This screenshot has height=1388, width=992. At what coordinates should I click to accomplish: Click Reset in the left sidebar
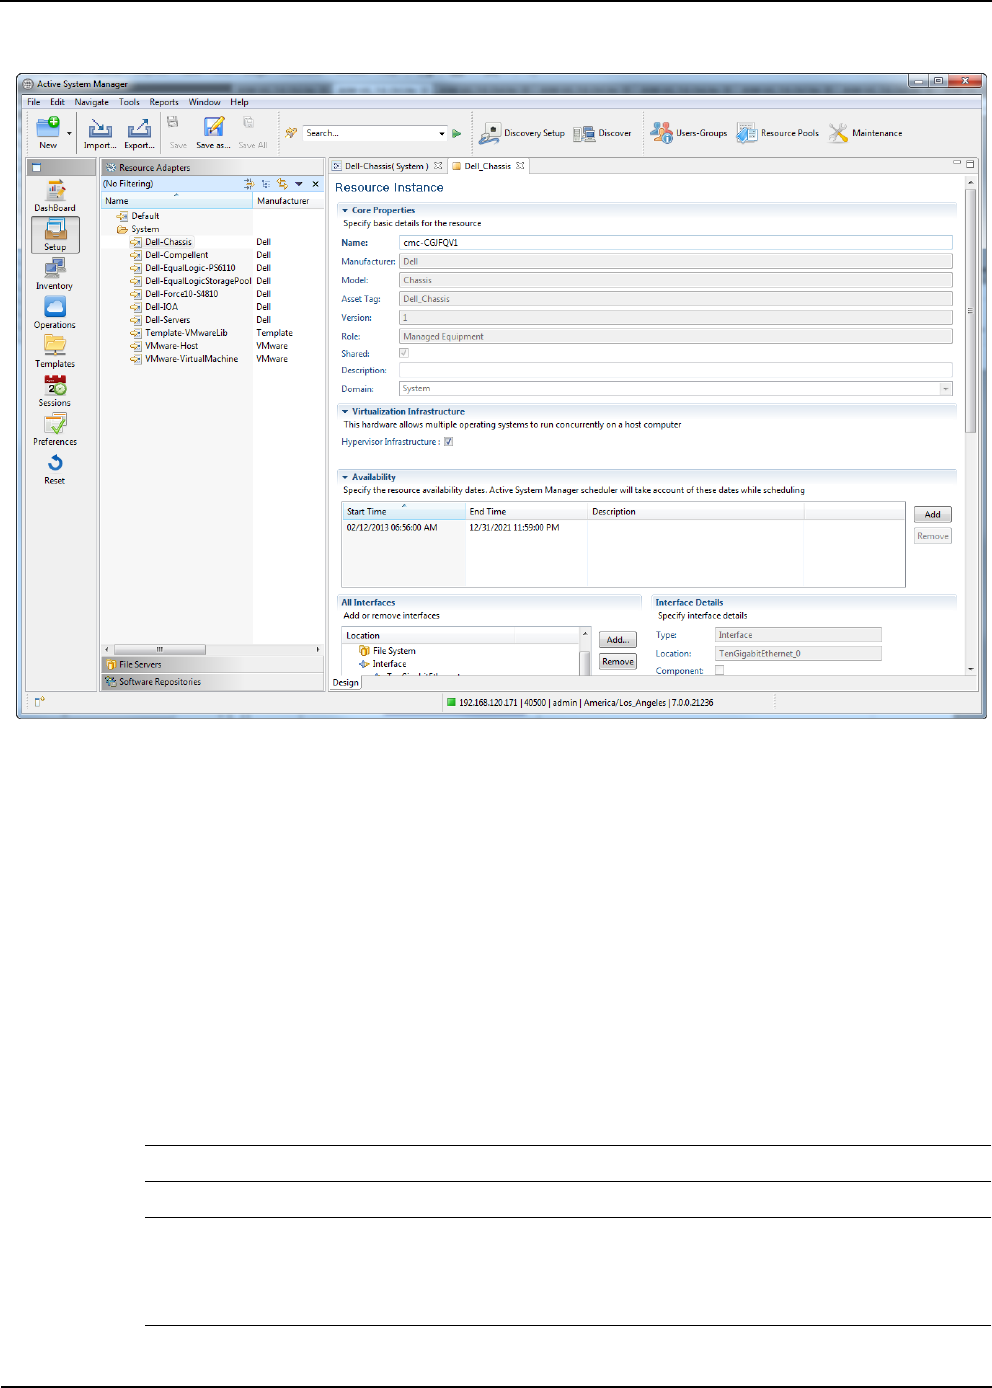(55, 469)
